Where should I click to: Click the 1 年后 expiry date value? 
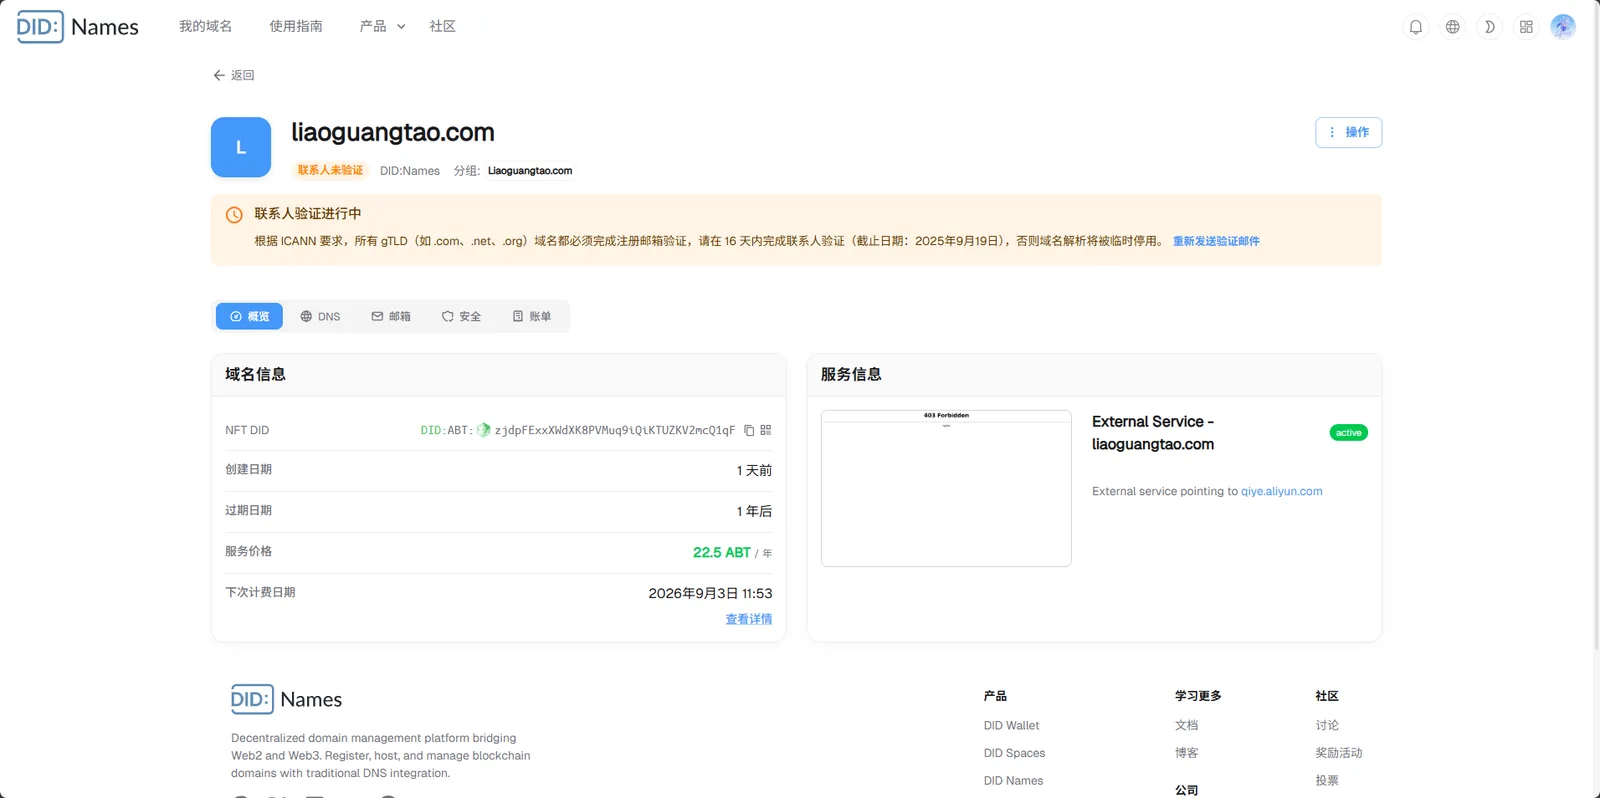754,511
